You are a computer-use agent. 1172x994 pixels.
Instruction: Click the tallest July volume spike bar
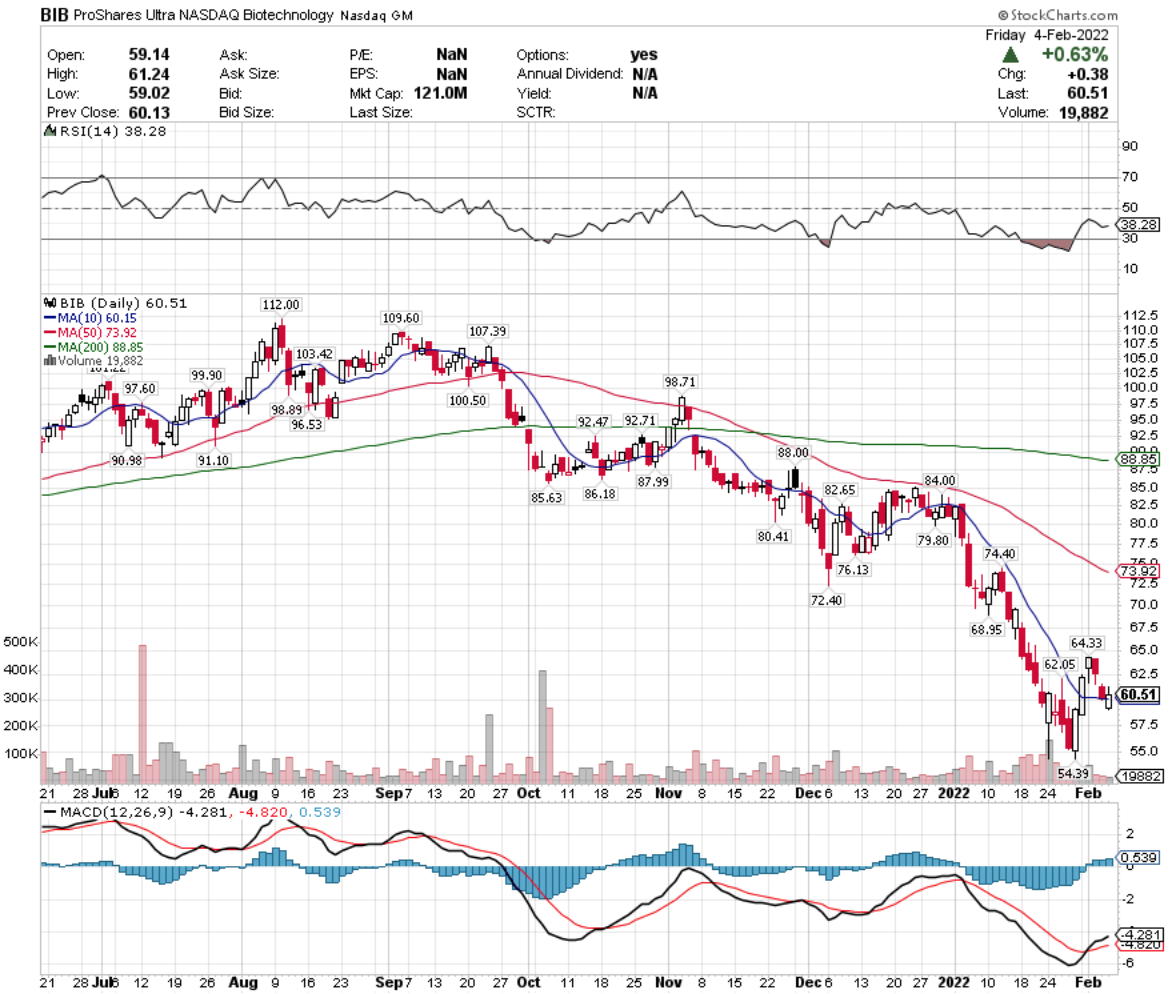tap(143, 714)
